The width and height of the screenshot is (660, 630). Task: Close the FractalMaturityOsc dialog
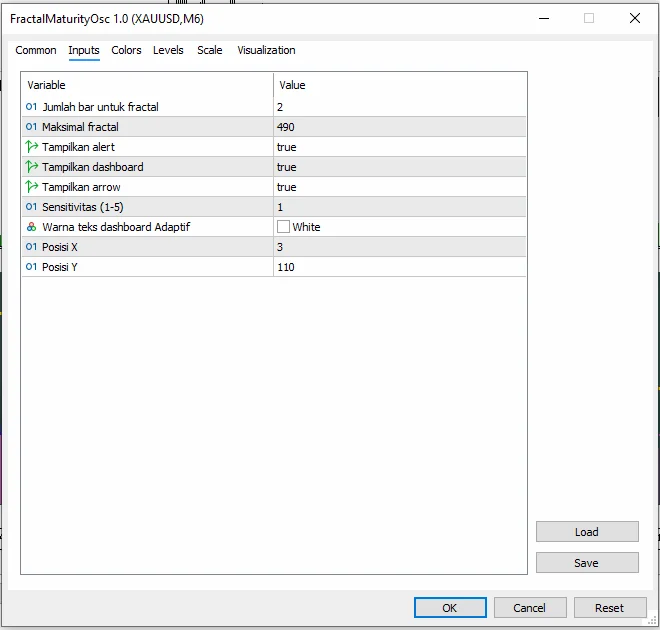pos(635,18)
